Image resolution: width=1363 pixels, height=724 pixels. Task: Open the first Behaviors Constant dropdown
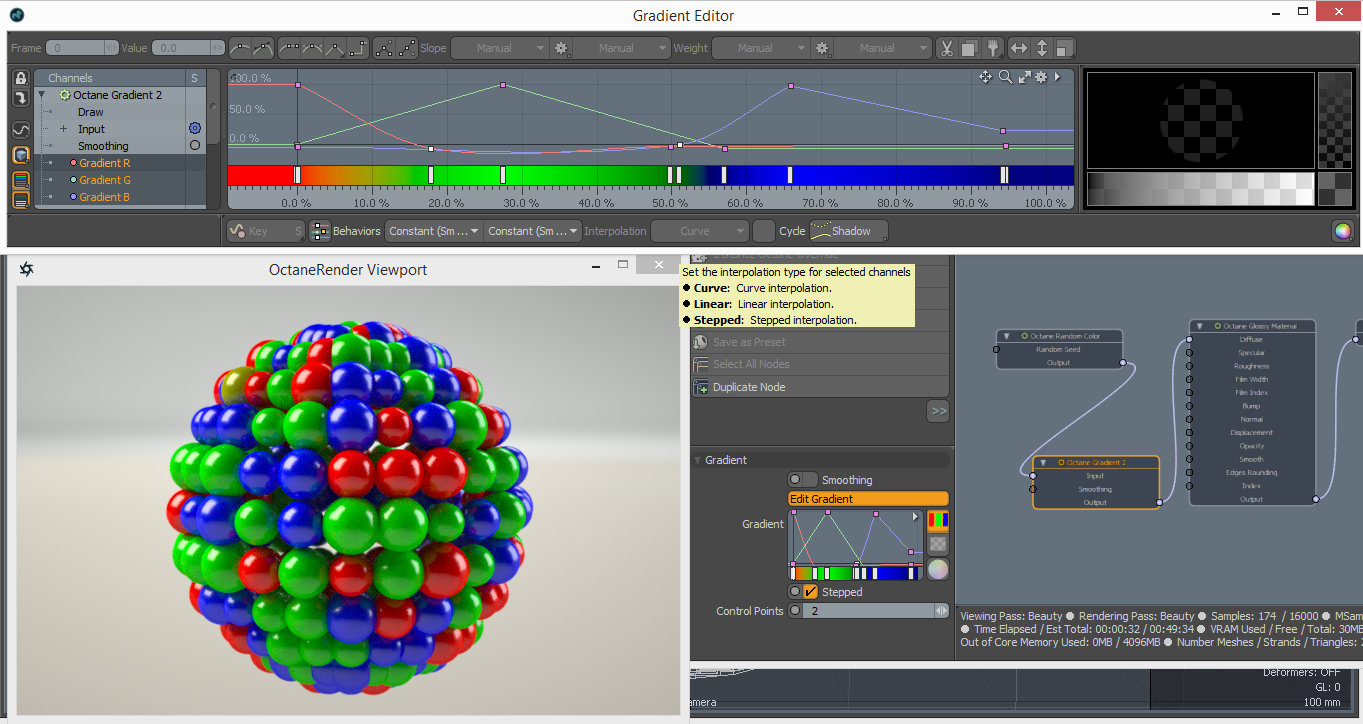pyautogui.click(x=434, y=231)
